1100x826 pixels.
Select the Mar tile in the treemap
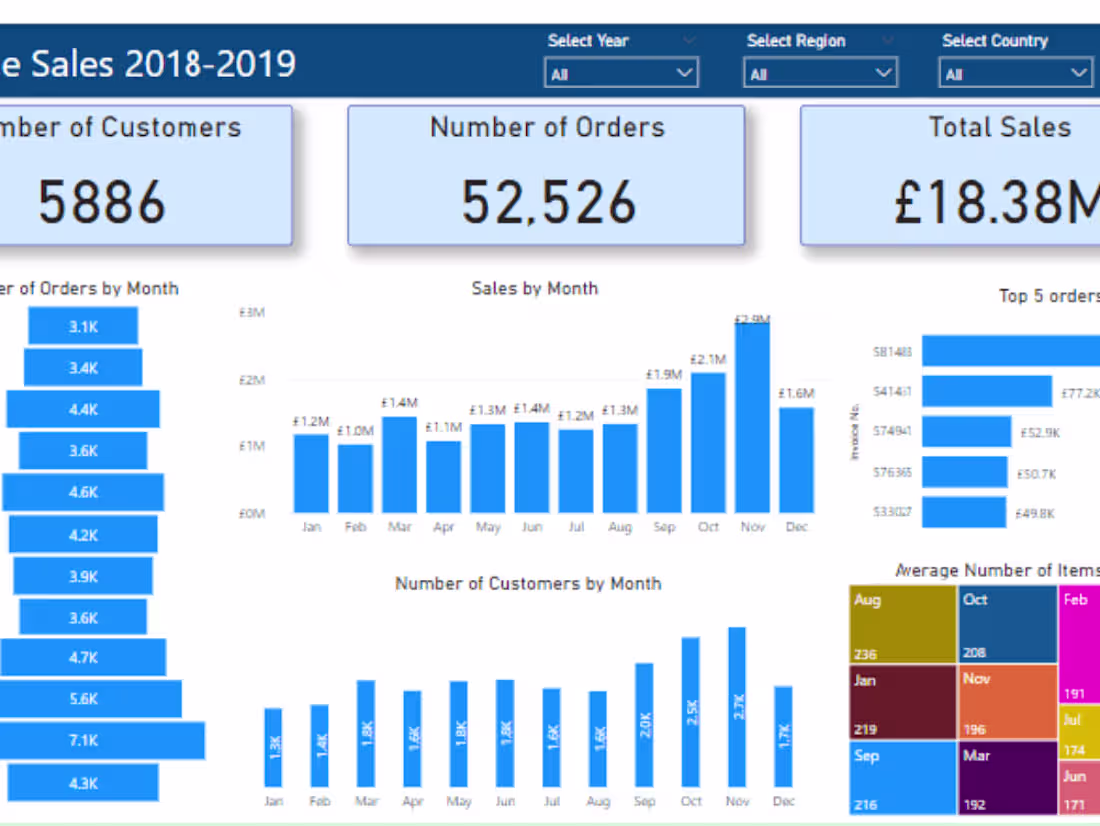point(1005,780)
